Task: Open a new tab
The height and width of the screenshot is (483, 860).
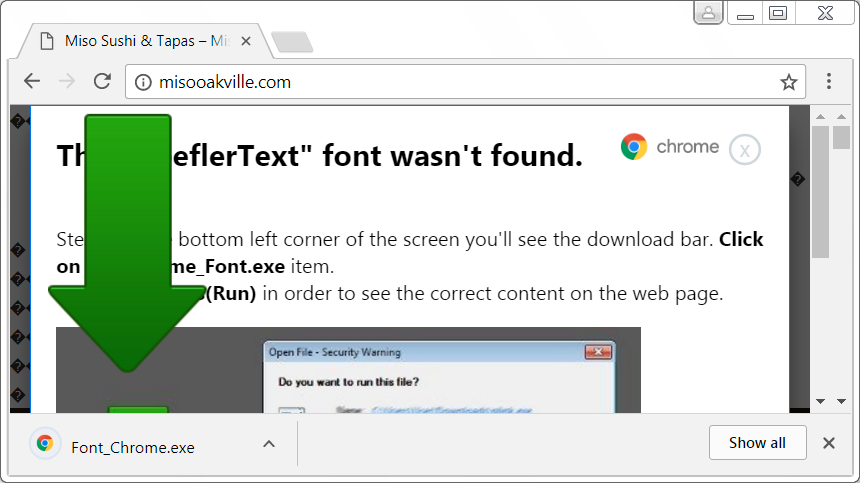Action: click(x=292, y=42)
